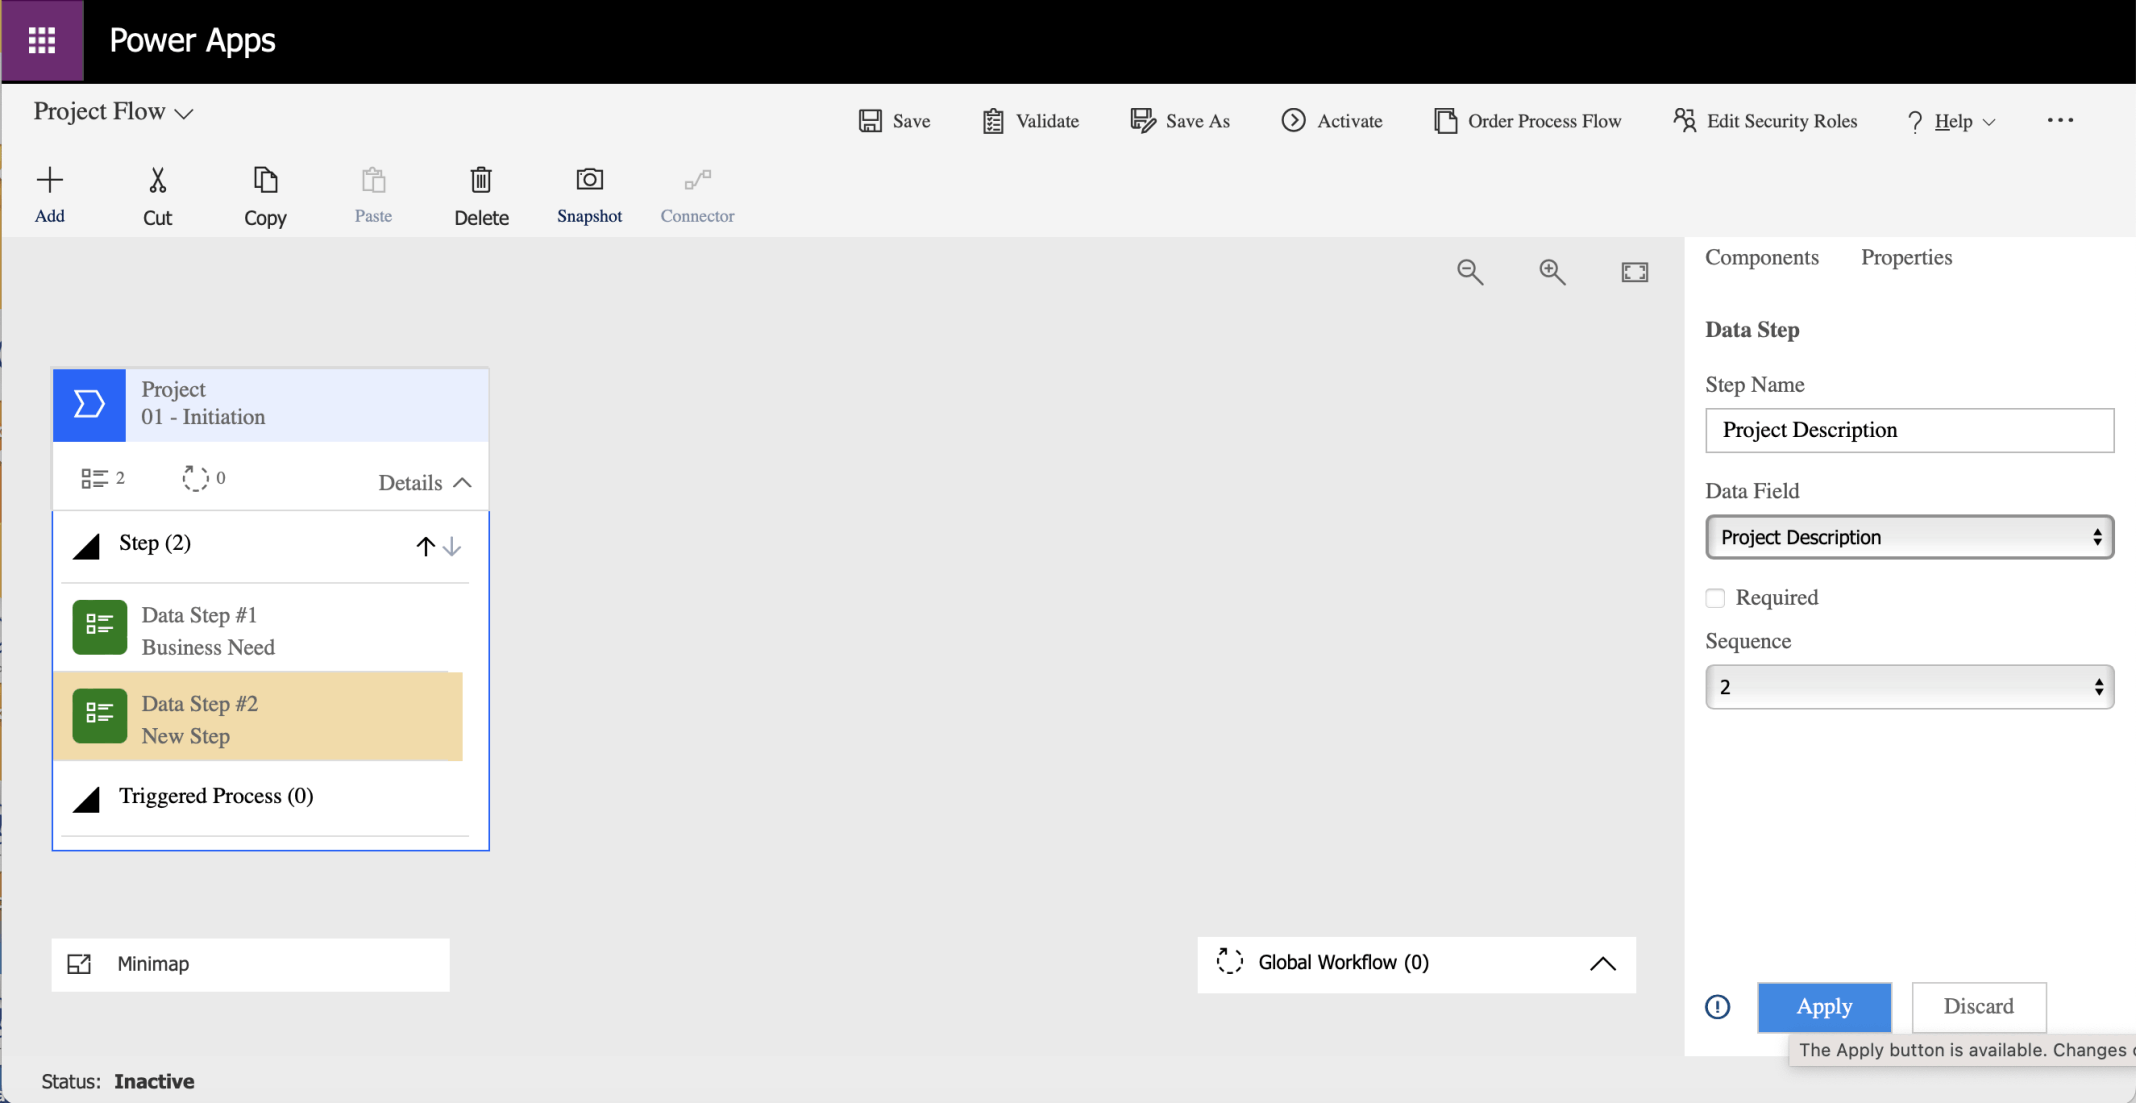Zoom in the canvas
Screen dimensions: 2136x1103
pos(1552,272)
